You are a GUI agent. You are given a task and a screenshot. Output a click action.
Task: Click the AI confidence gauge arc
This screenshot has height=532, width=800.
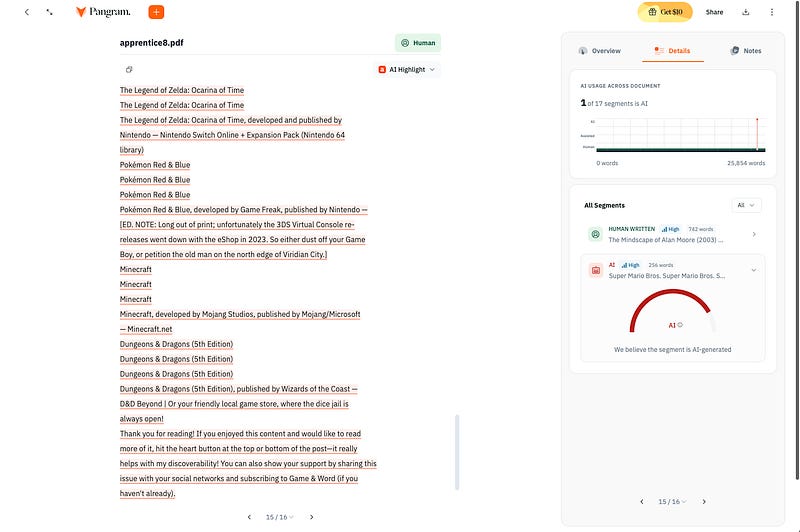click(671, 310)
